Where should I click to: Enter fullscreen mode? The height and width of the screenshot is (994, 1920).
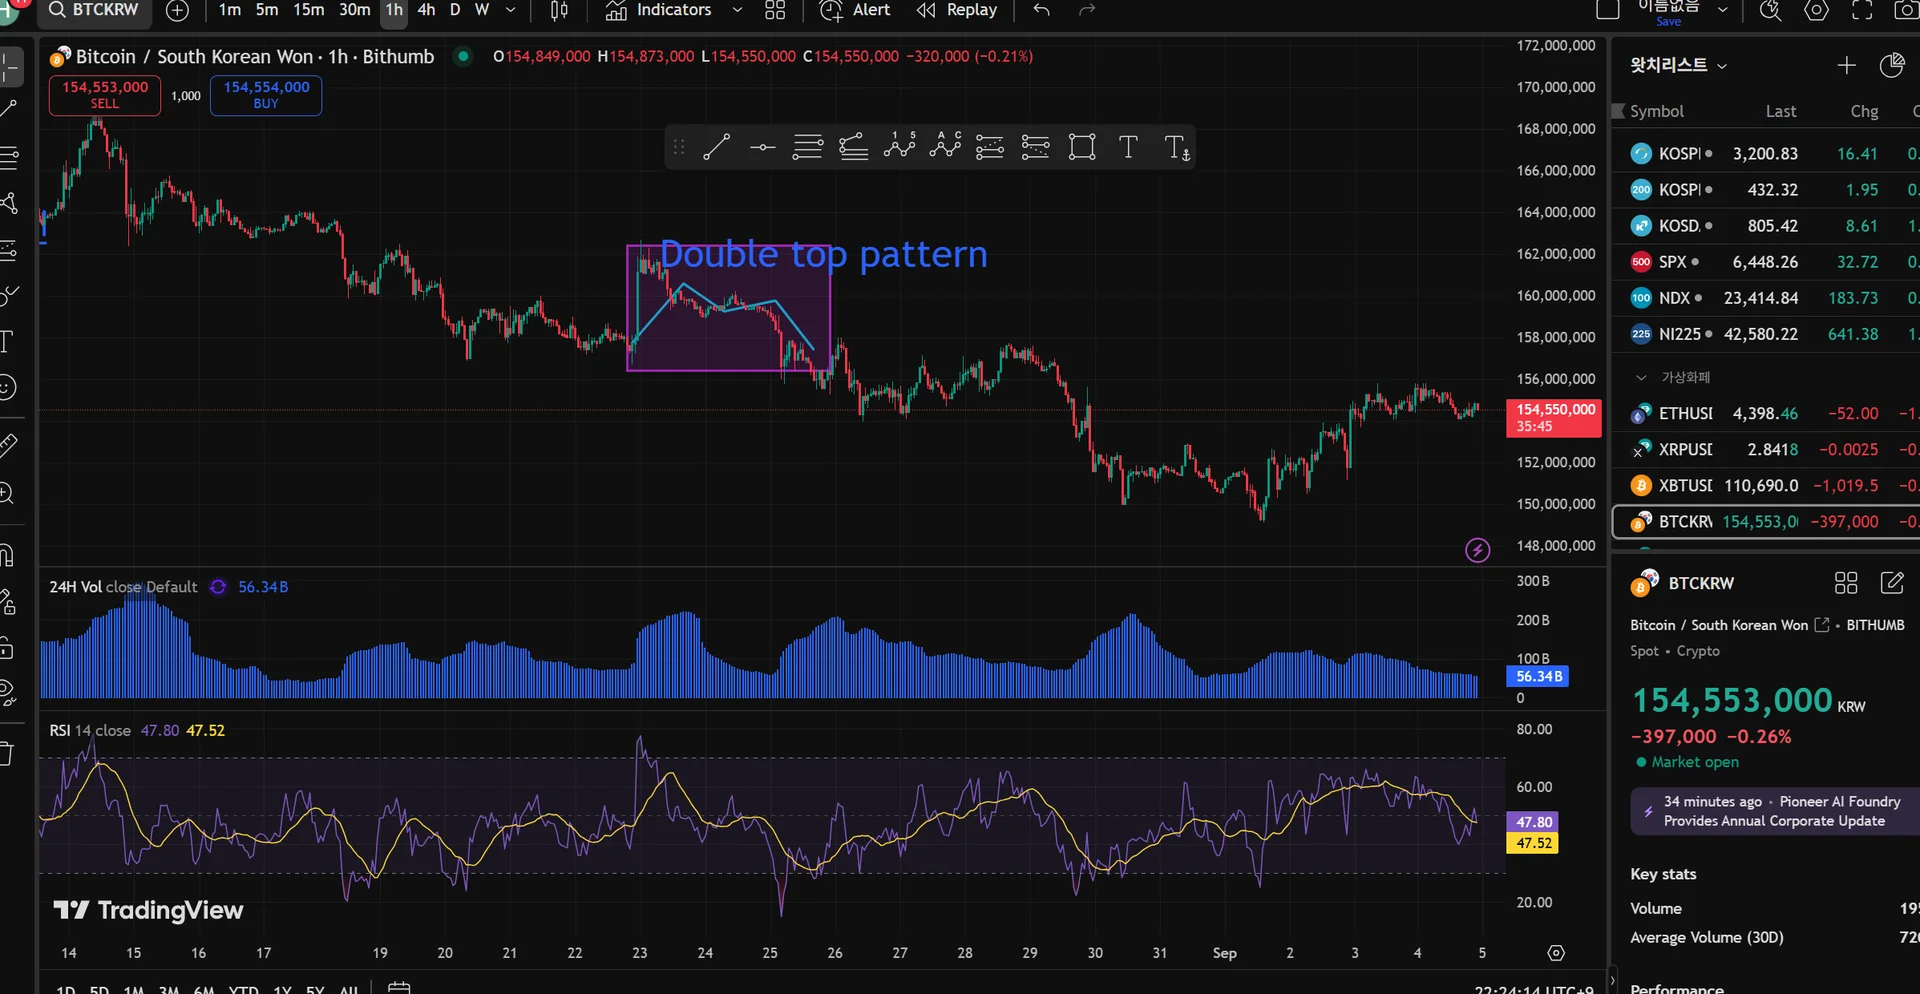(x=1862, y=10)
